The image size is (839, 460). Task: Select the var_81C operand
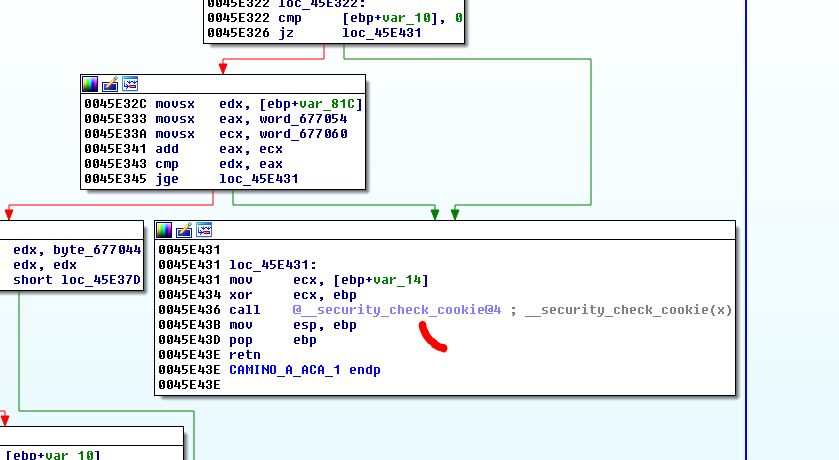point(339,104)
